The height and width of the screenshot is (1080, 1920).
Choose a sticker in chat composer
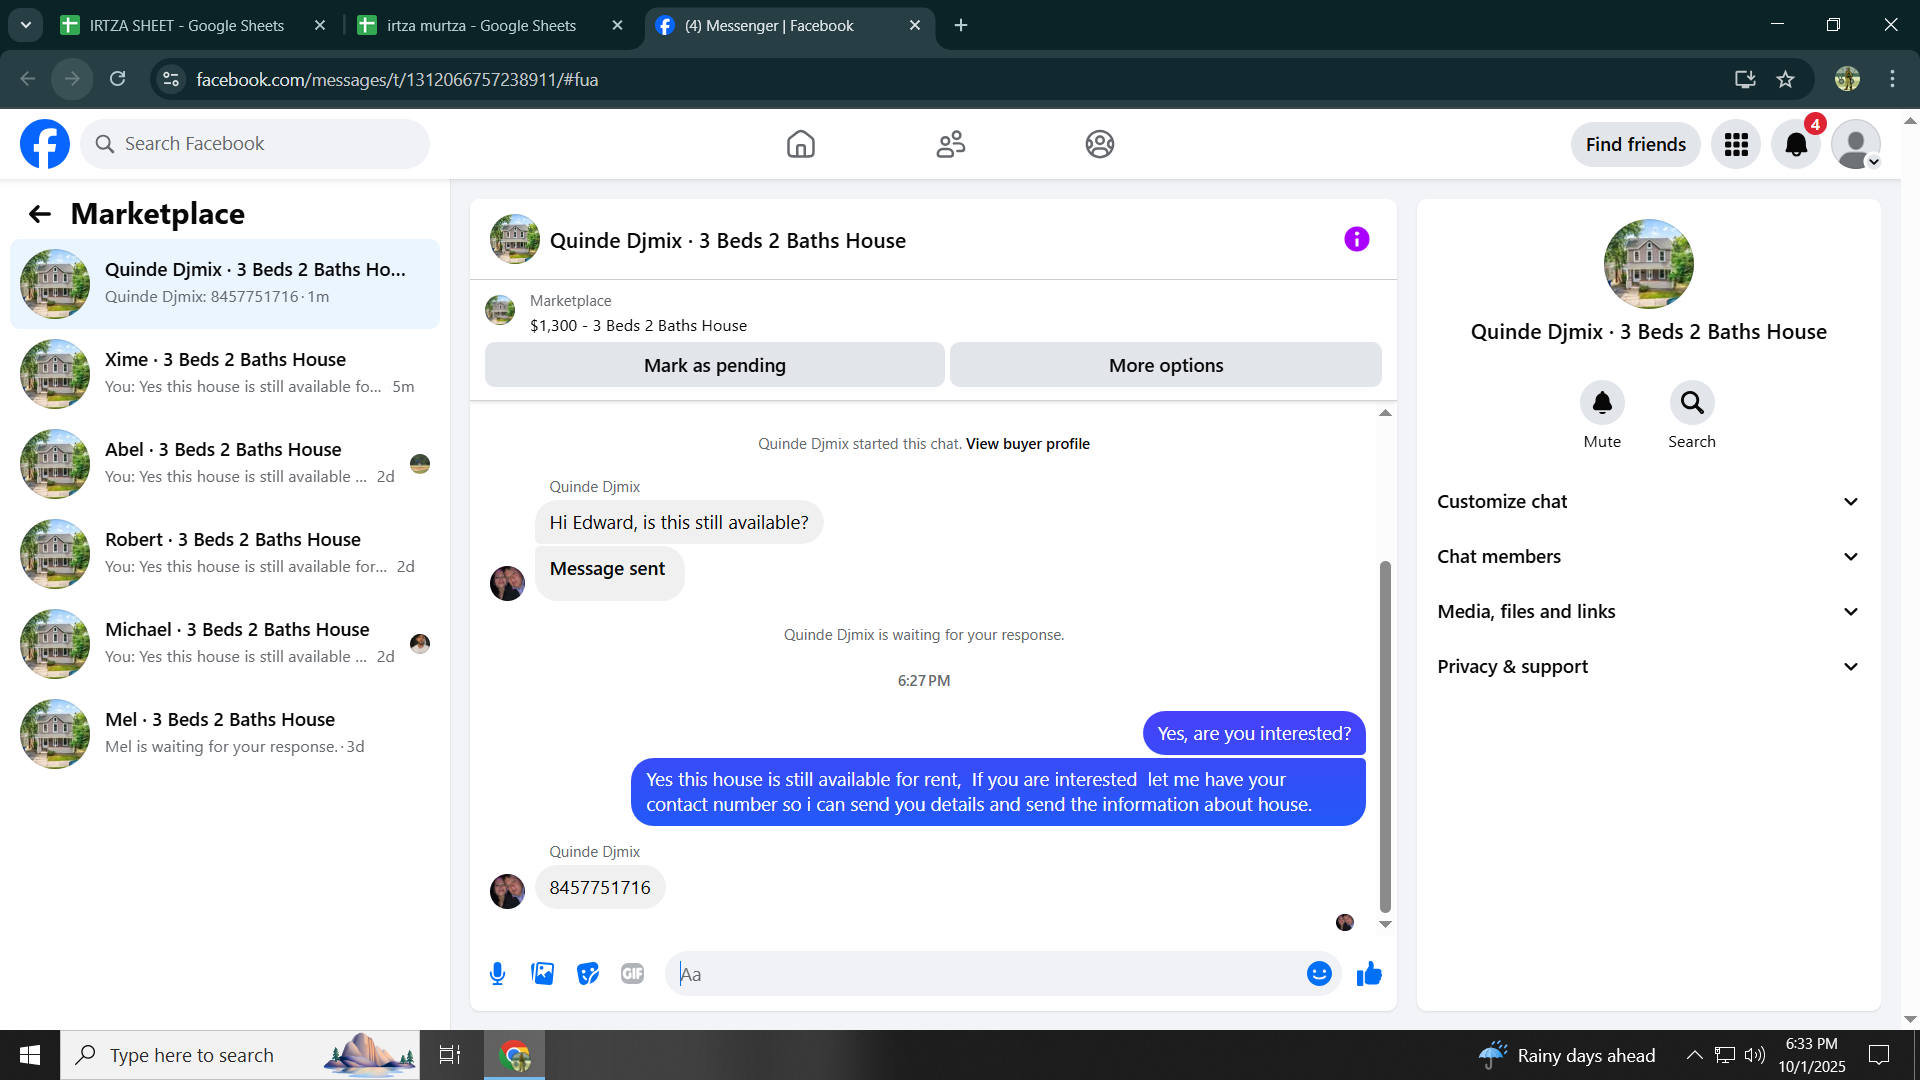tap(588, 974)
